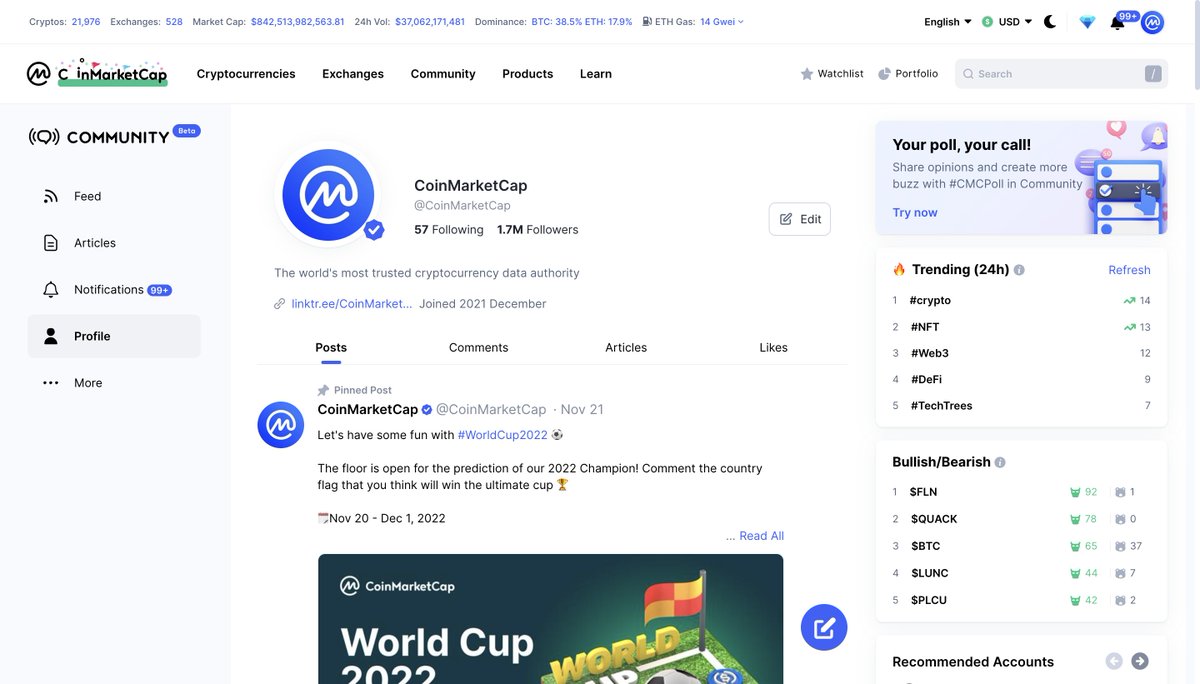The width and height of the screenshot is (1200, 684).
Task: Click the Try now link
Action: [x=915, y=213]
